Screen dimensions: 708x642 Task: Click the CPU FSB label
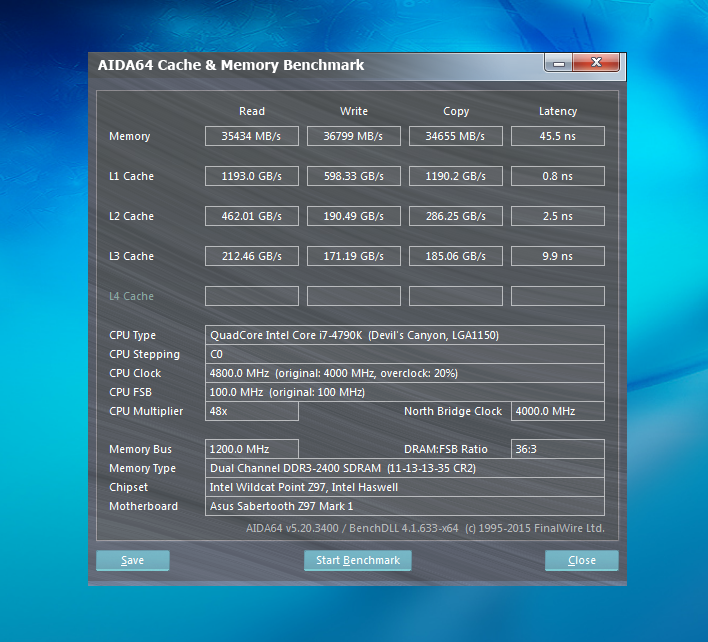[x=130, y=392]
